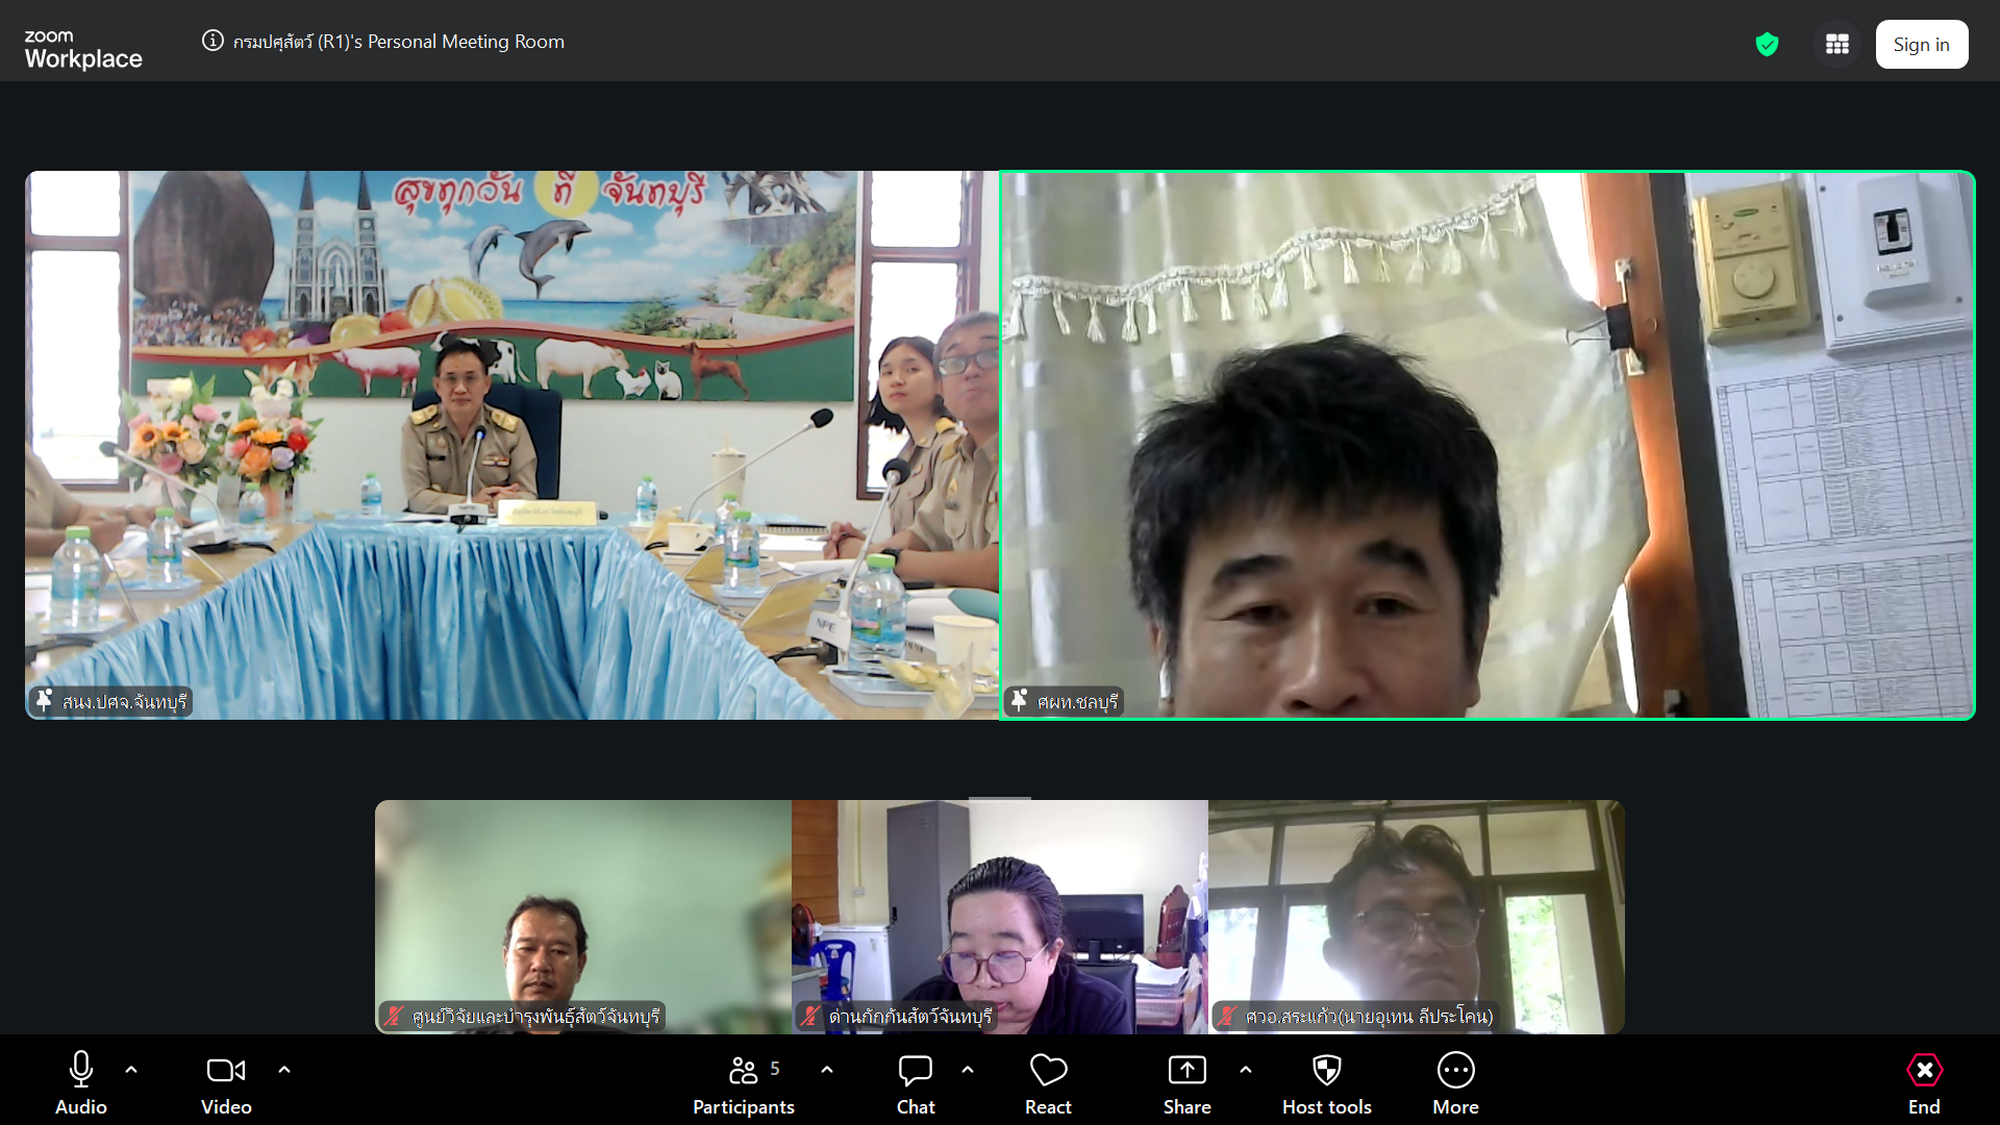Open the view layout grid icon
Image resolution: width=2000 pixels, height=1125 pixels.
1837,44
